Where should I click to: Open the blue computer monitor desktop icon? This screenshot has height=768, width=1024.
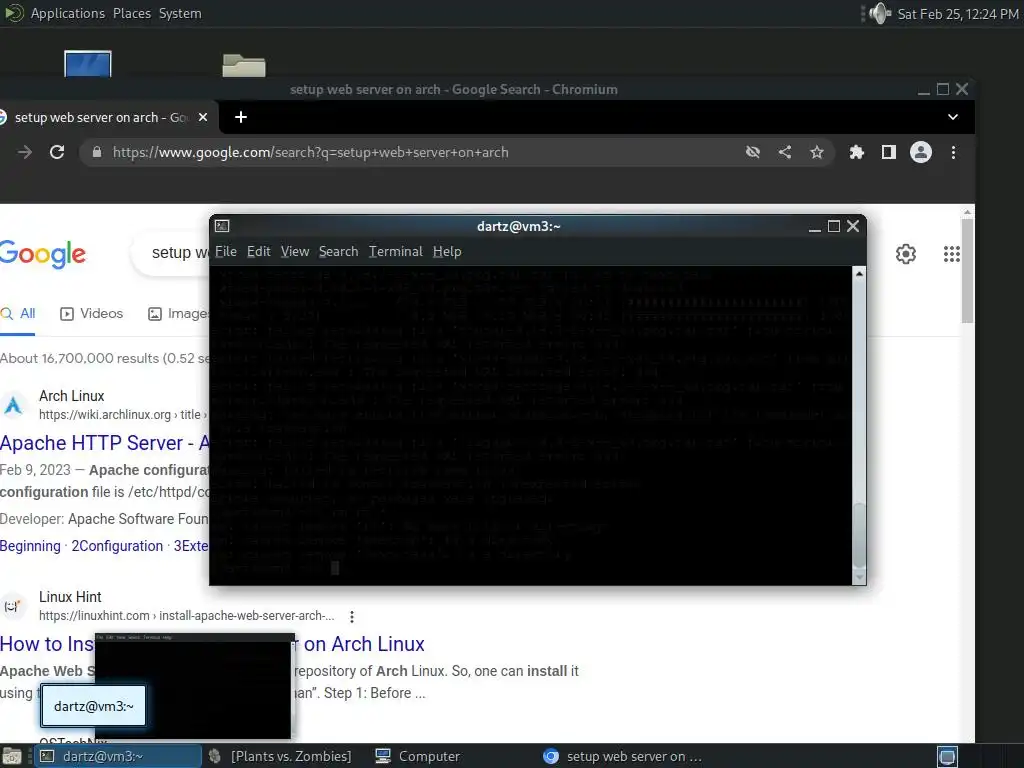coord(88,63)
